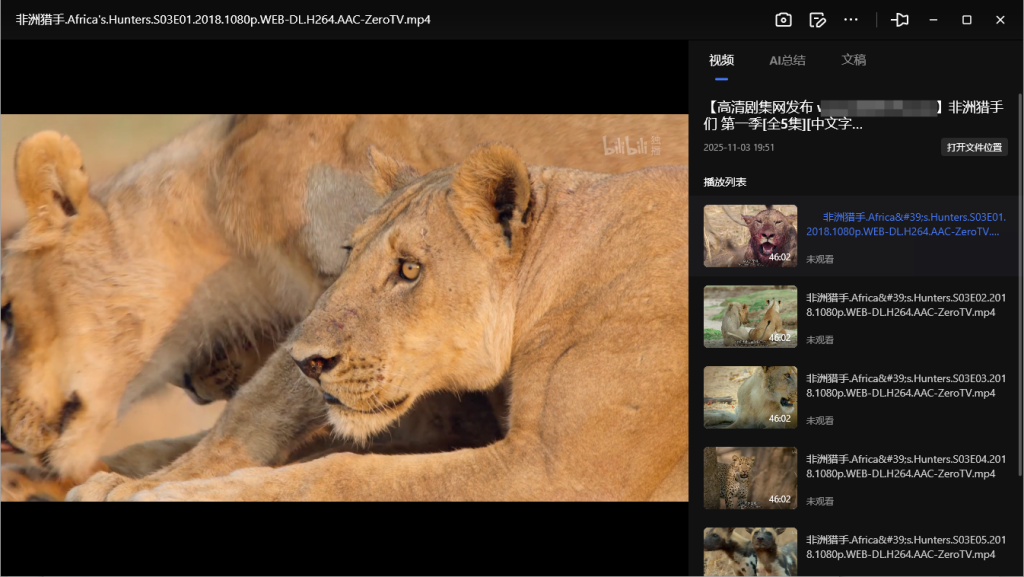Select the 视频 tab
The height and width of the screenshot is (577, 1024).
point(721,60)
